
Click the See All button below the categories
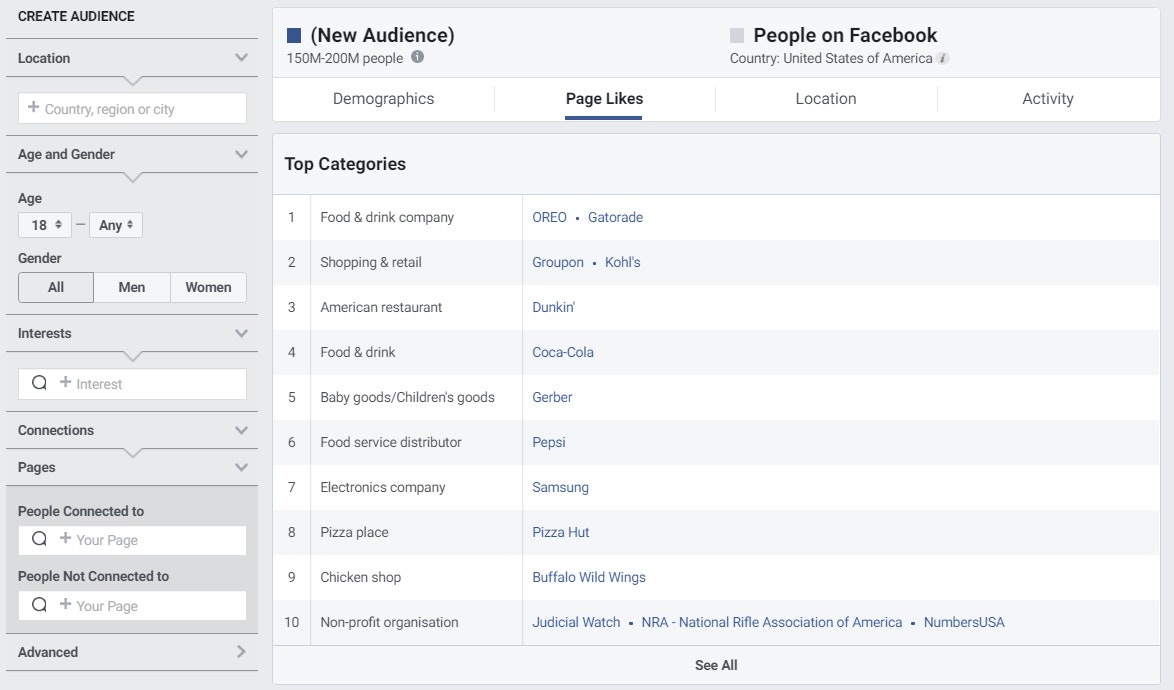click(716, 664)
